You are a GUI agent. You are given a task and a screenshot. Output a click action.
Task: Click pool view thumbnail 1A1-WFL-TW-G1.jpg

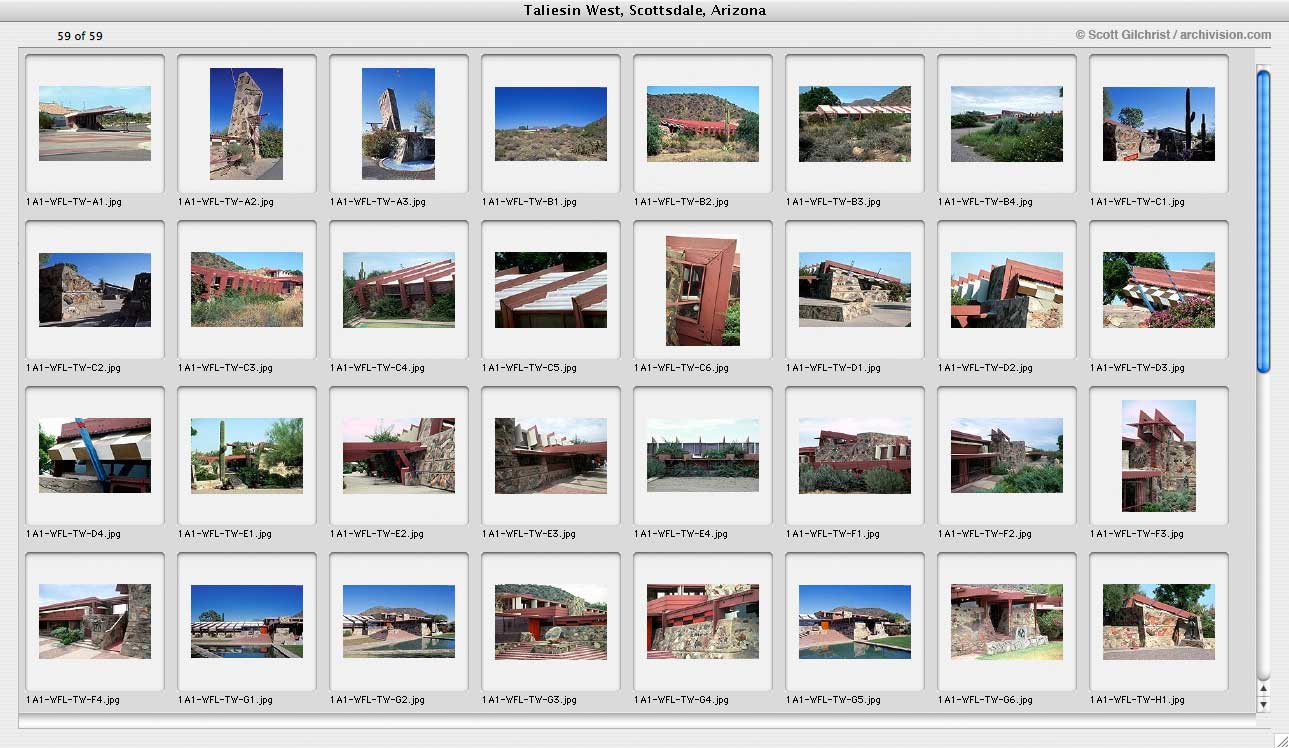[x=247, y=621]
